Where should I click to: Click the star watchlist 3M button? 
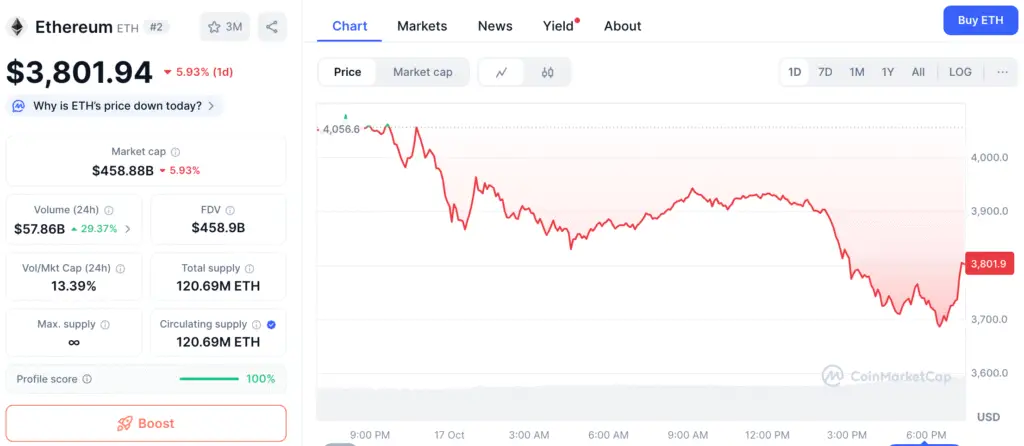pos(225,27)
